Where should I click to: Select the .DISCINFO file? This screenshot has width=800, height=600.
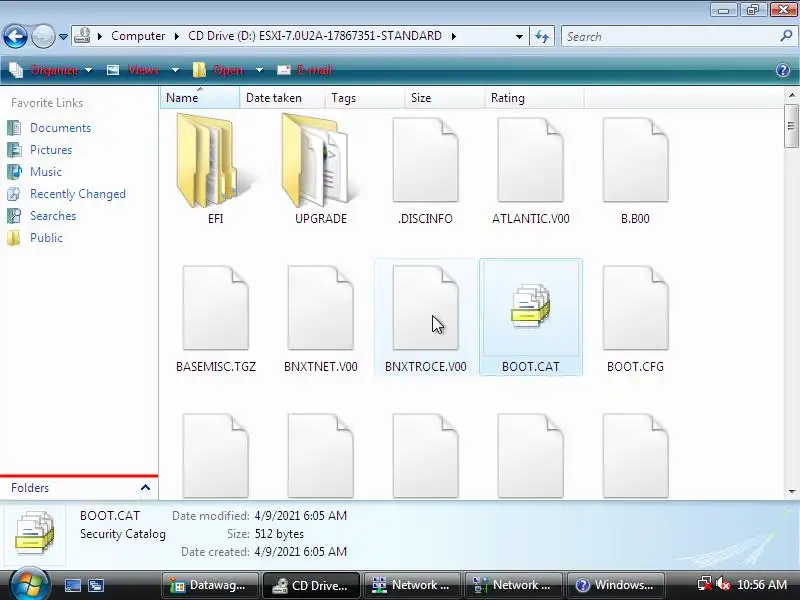(426, 171)
